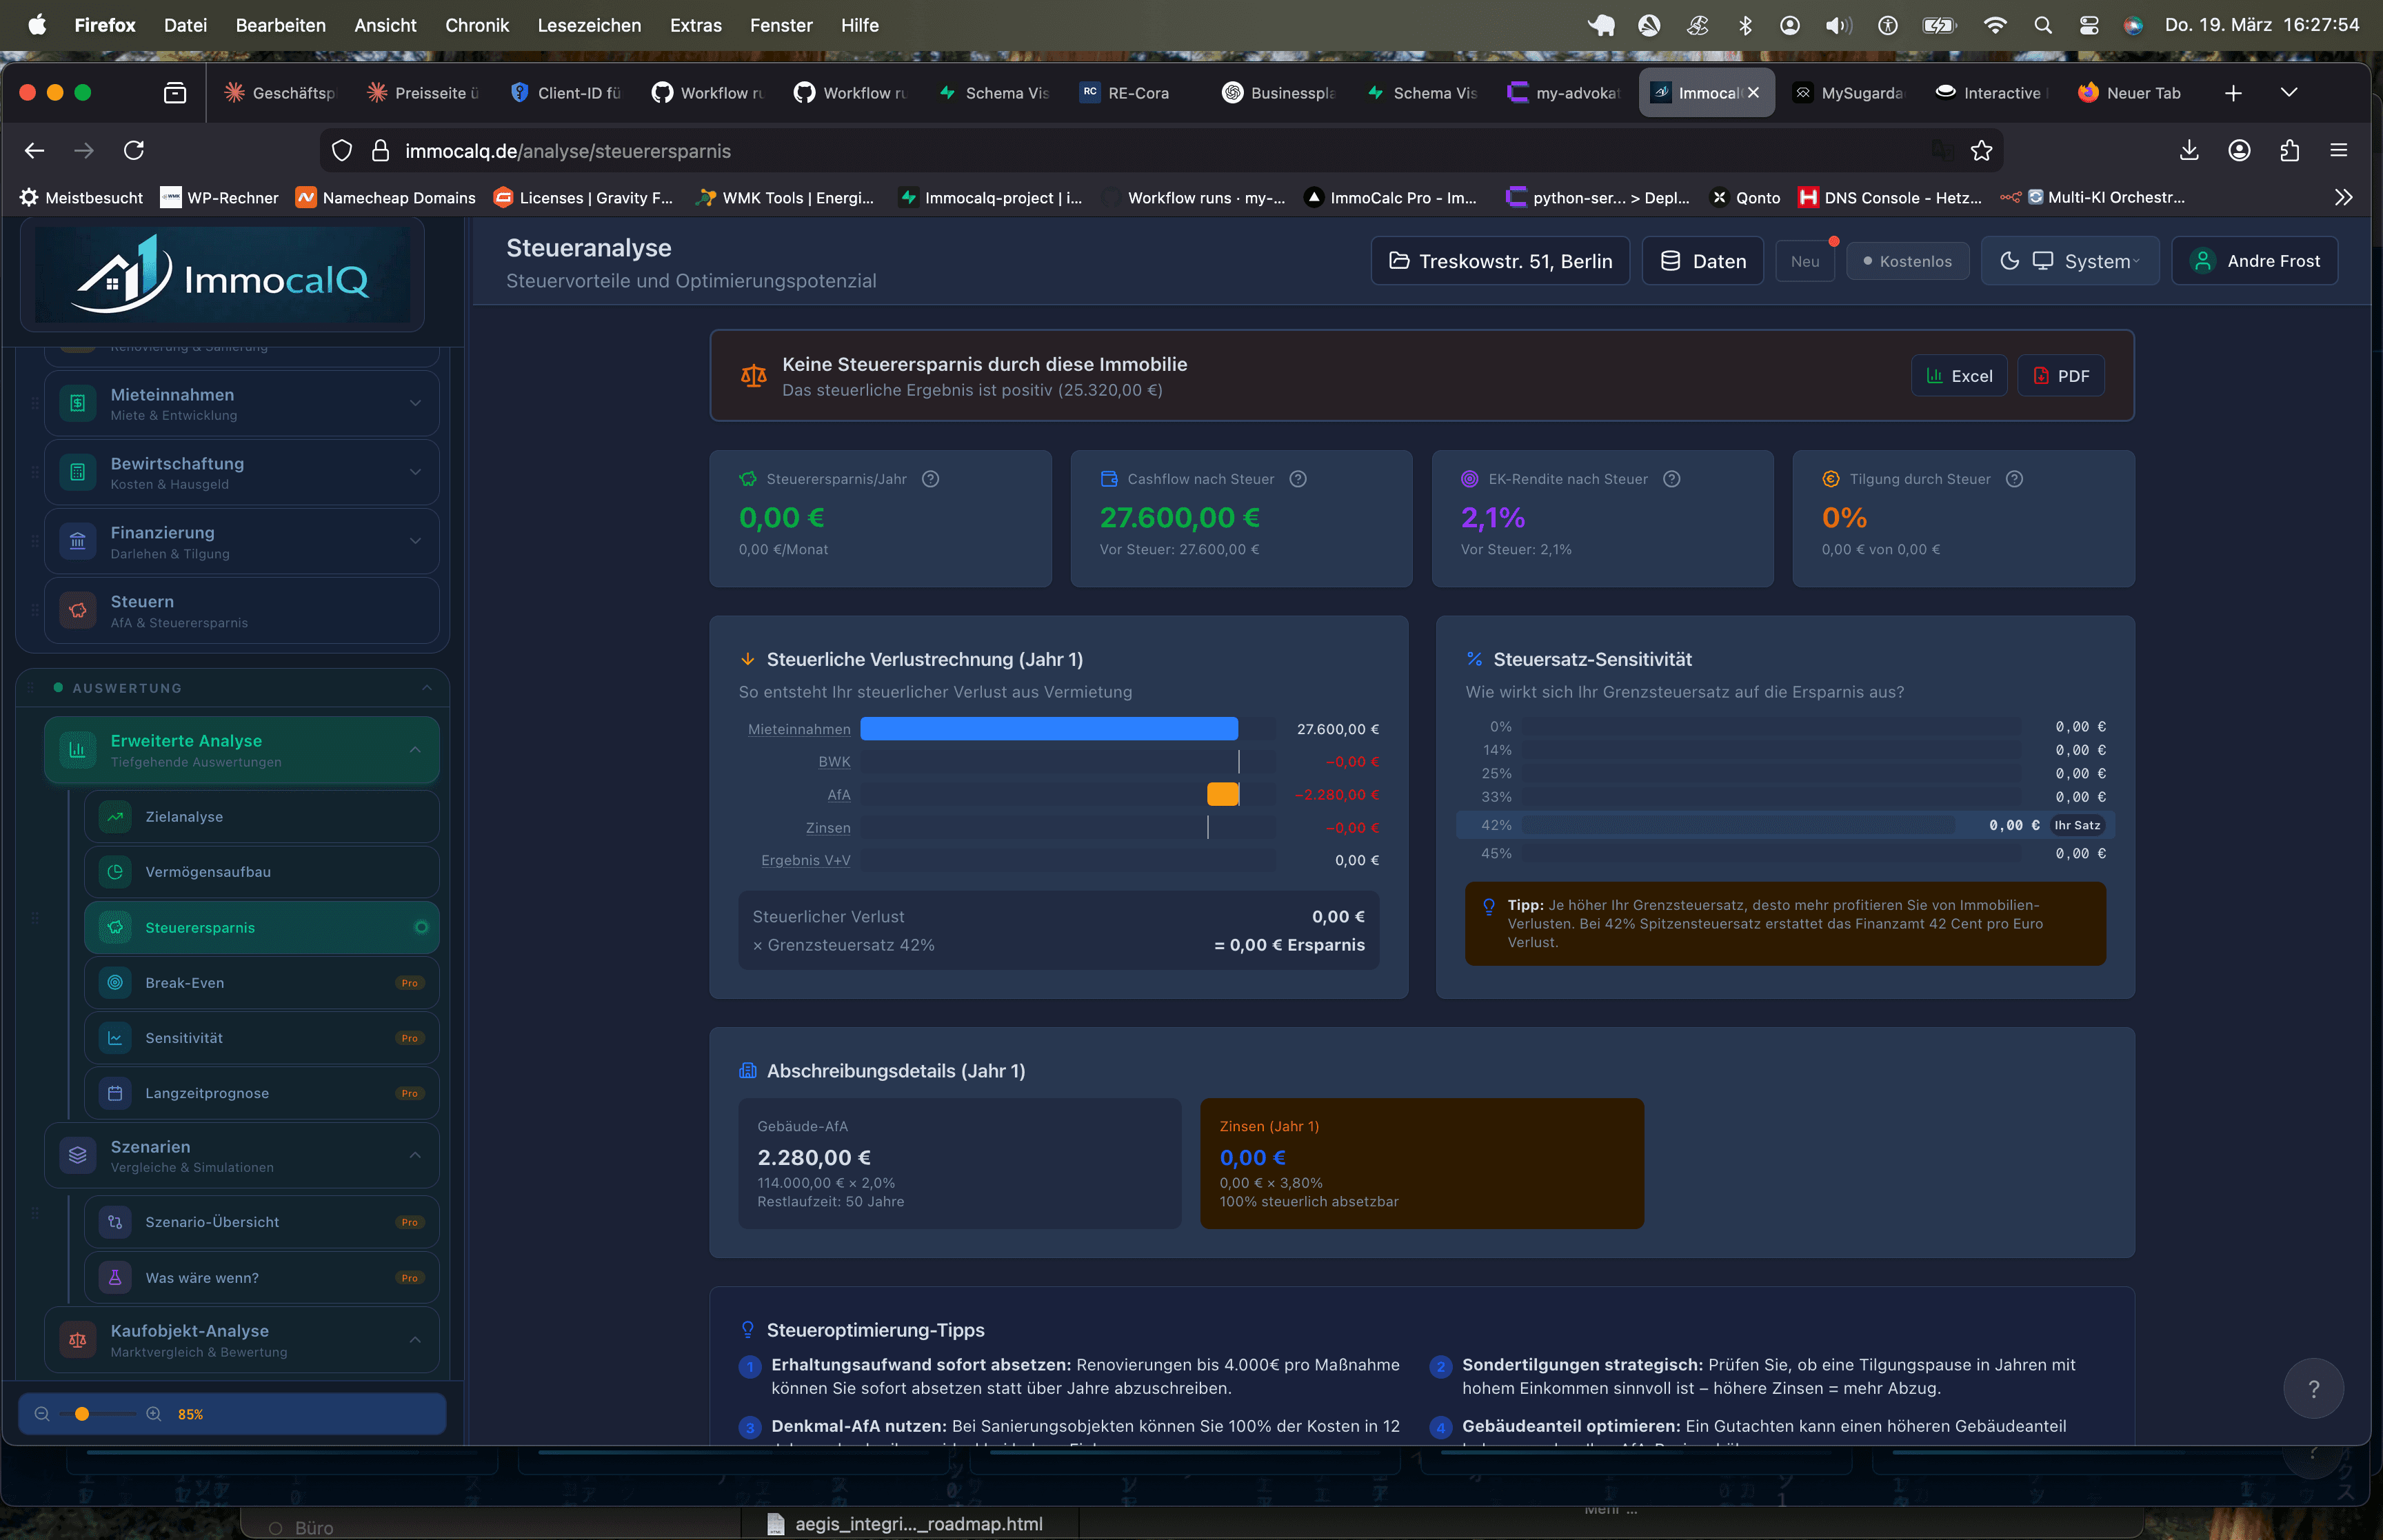
Task: List all tabs with the tab-bar chevron
Action: pyautogui.click(x=2289, y=93)
